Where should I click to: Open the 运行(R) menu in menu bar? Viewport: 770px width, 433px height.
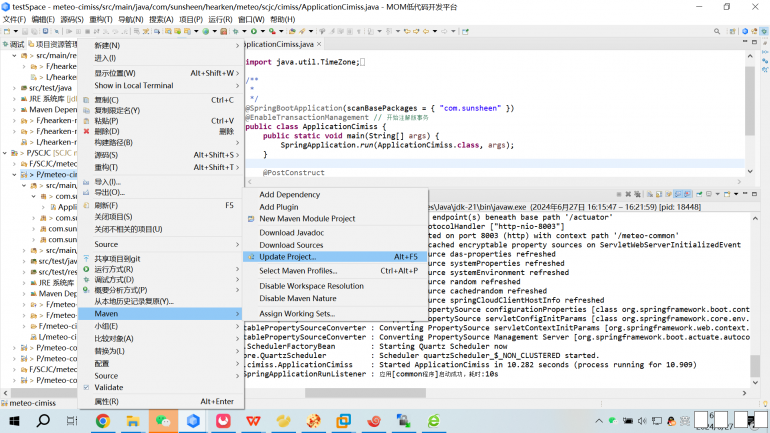point(220,19)
